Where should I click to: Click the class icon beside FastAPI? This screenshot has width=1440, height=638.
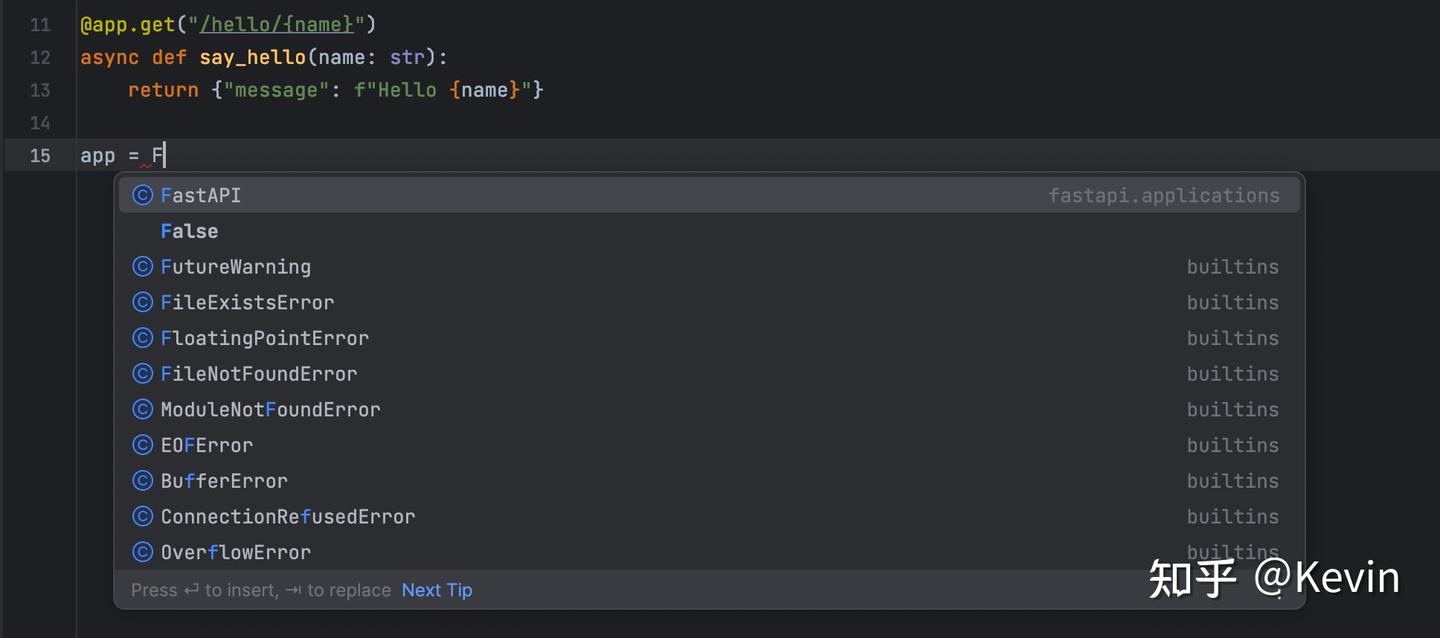coord(142,195)
